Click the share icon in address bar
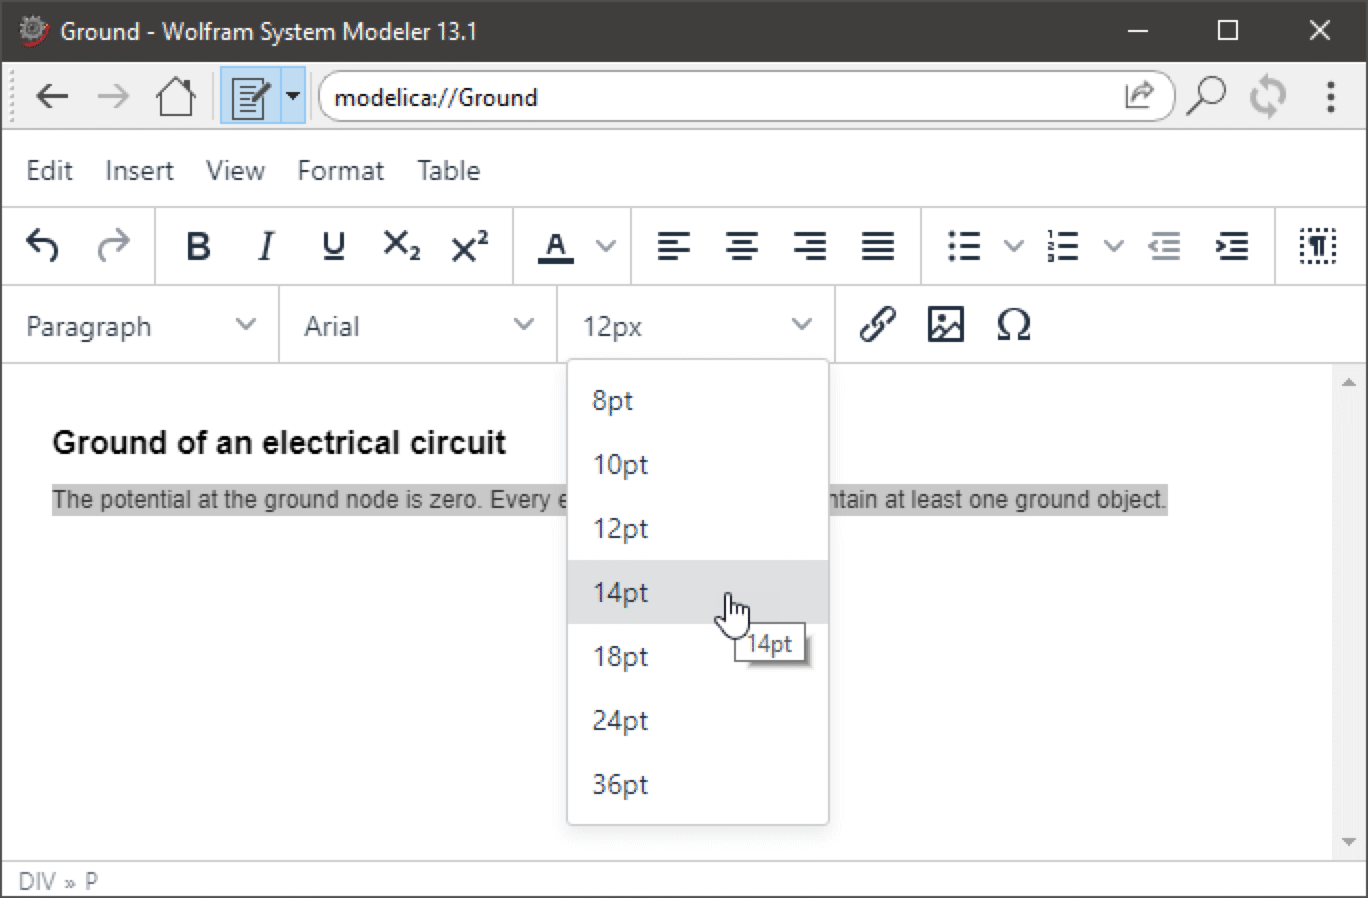 pyautogui.click(x=1139, y=96)
